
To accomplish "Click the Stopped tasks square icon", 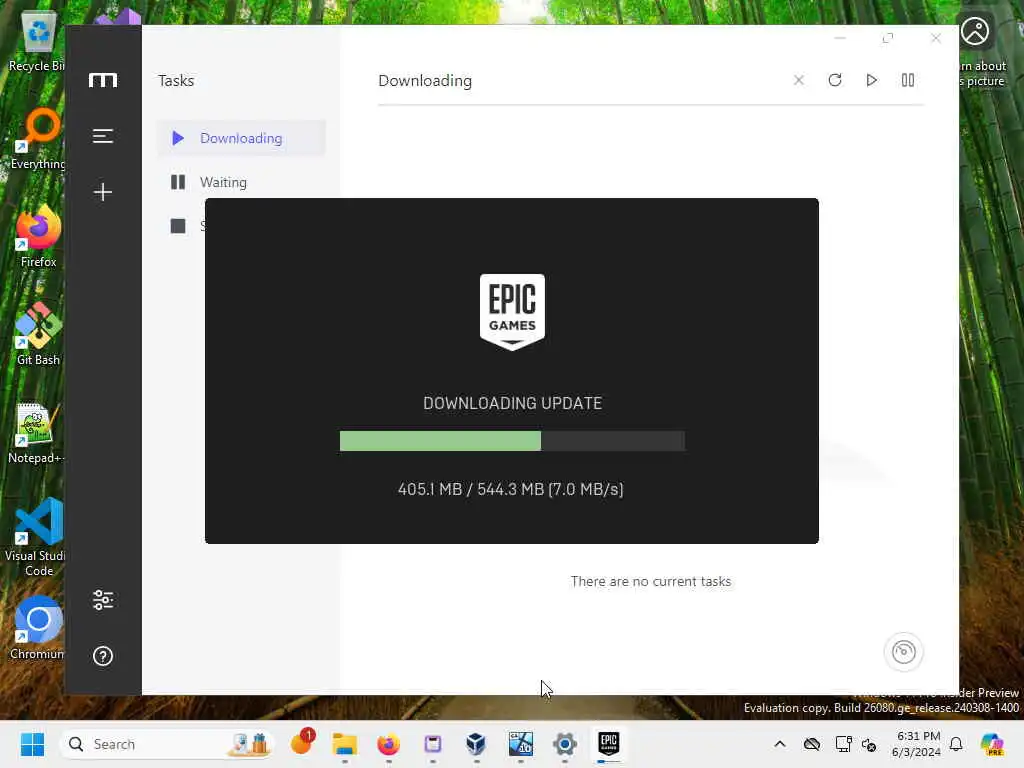I will coord(178,226).
